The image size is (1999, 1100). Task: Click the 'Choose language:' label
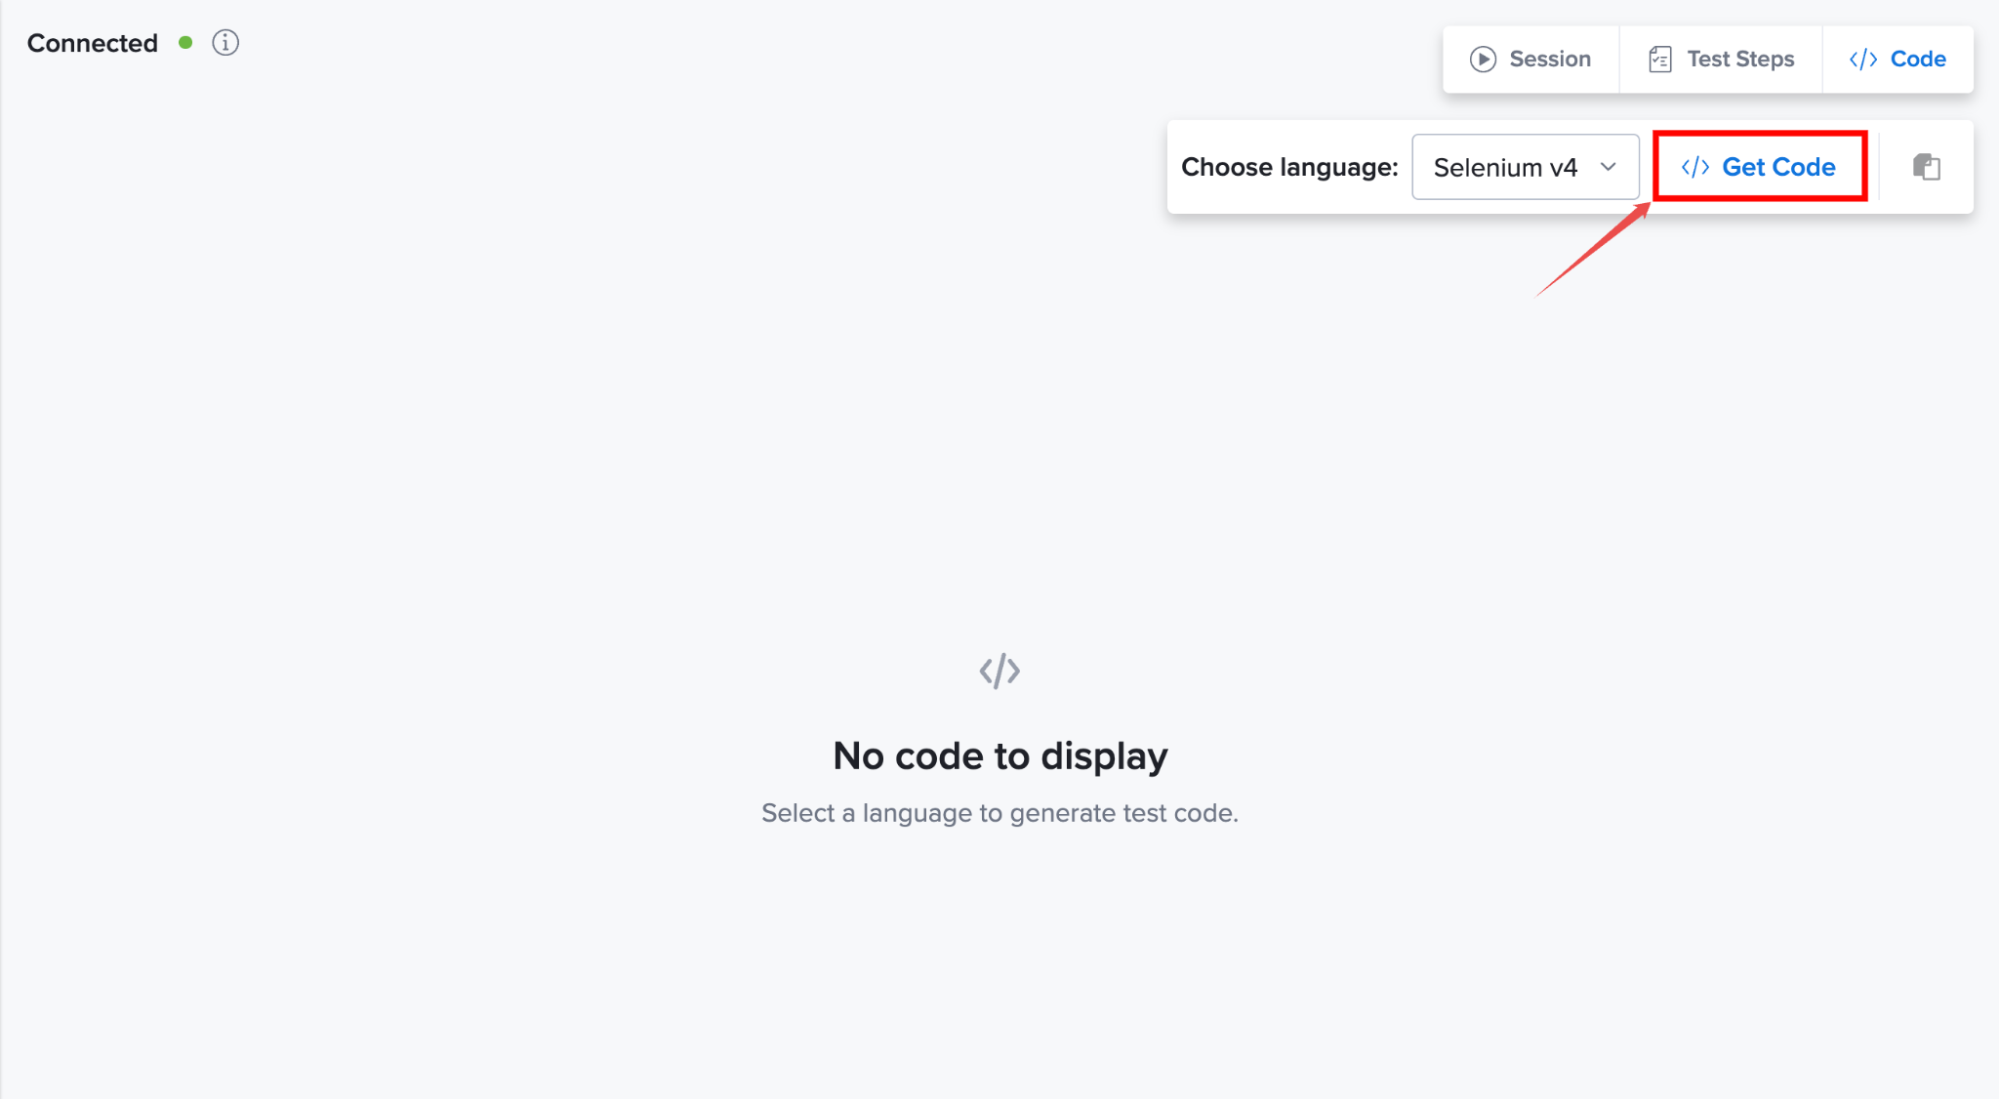tap(1289, 167)
